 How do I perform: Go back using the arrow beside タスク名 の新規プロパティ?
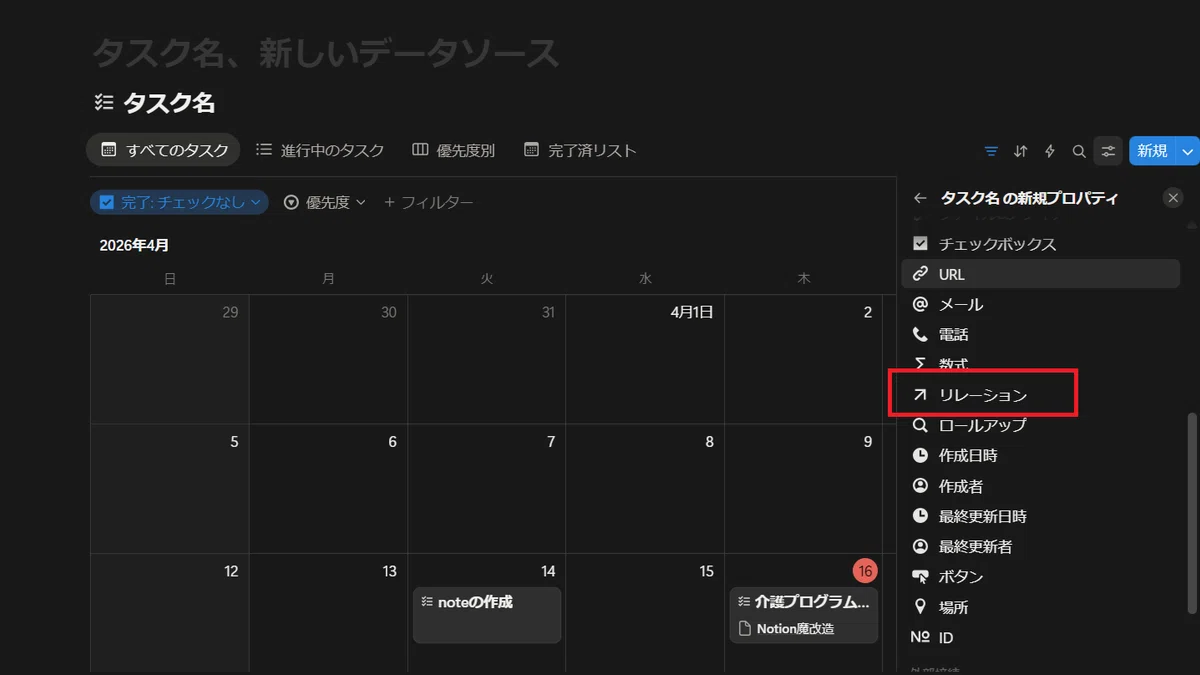[x=920, y=198]
